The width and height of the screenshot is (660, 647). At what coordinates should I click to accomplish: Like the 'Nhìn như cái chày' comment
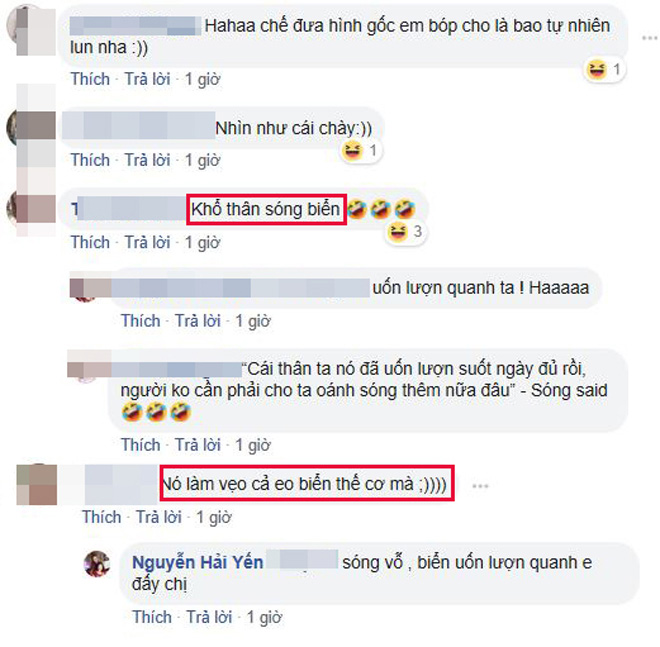90,160
